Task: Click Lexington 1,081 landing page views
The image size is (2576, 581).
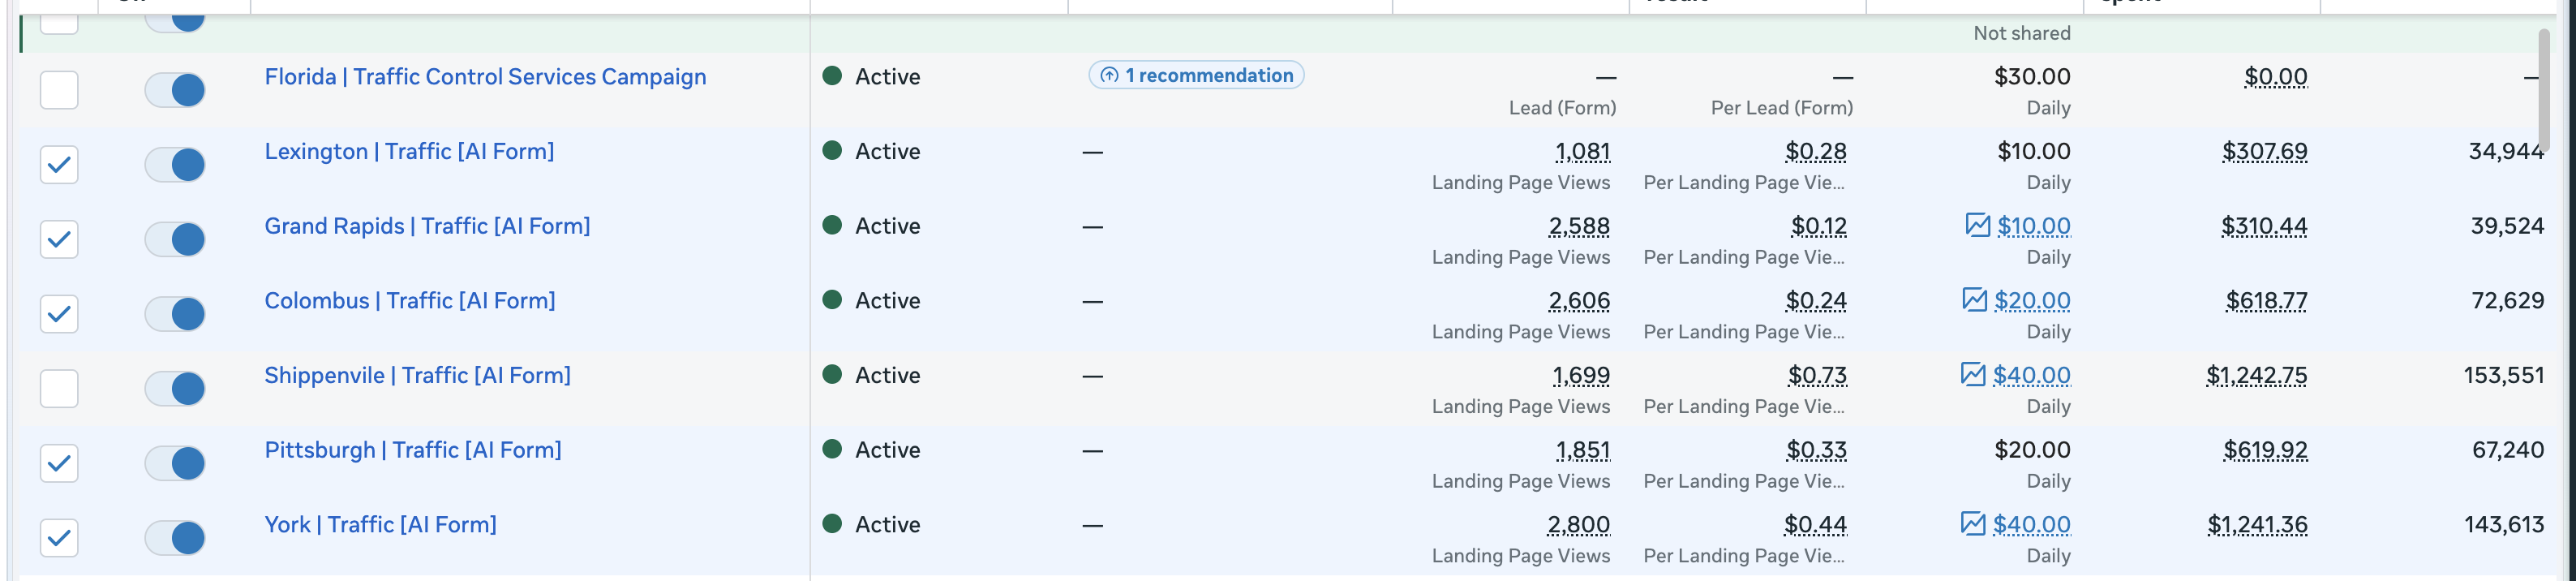Action: click(x=1582, y=152)
